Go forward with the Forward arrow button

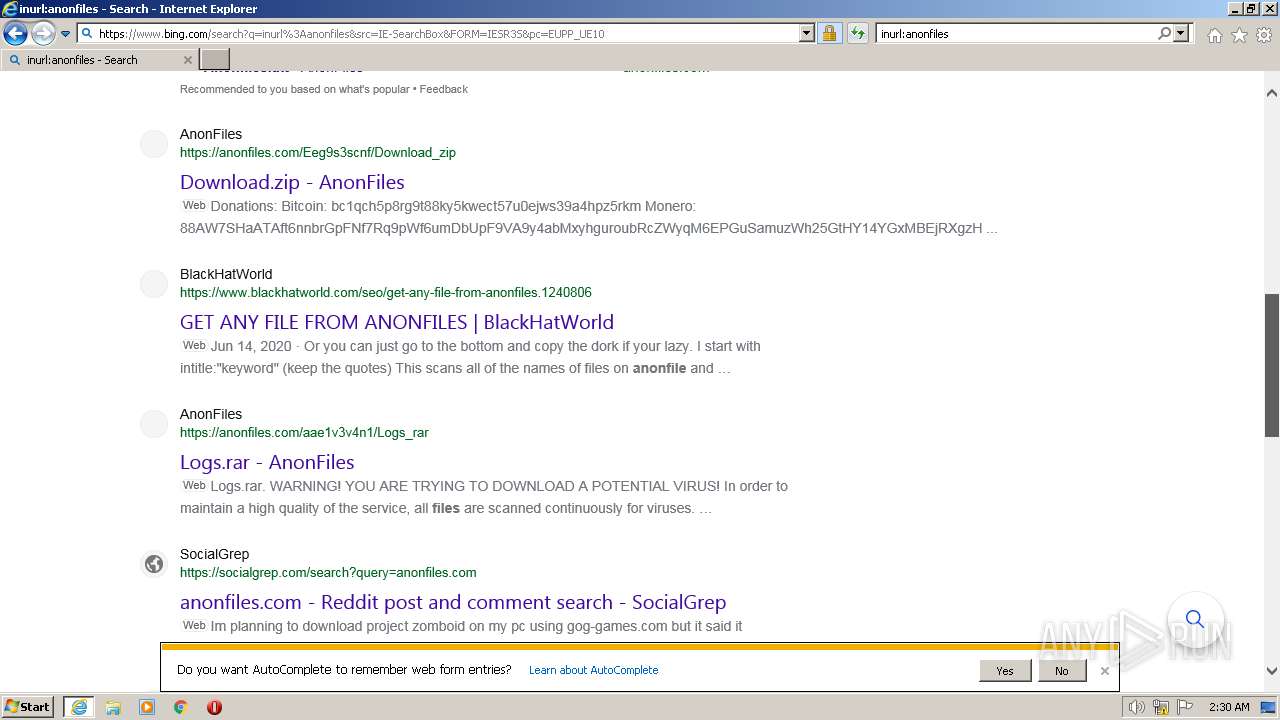(x=43, y=33)
